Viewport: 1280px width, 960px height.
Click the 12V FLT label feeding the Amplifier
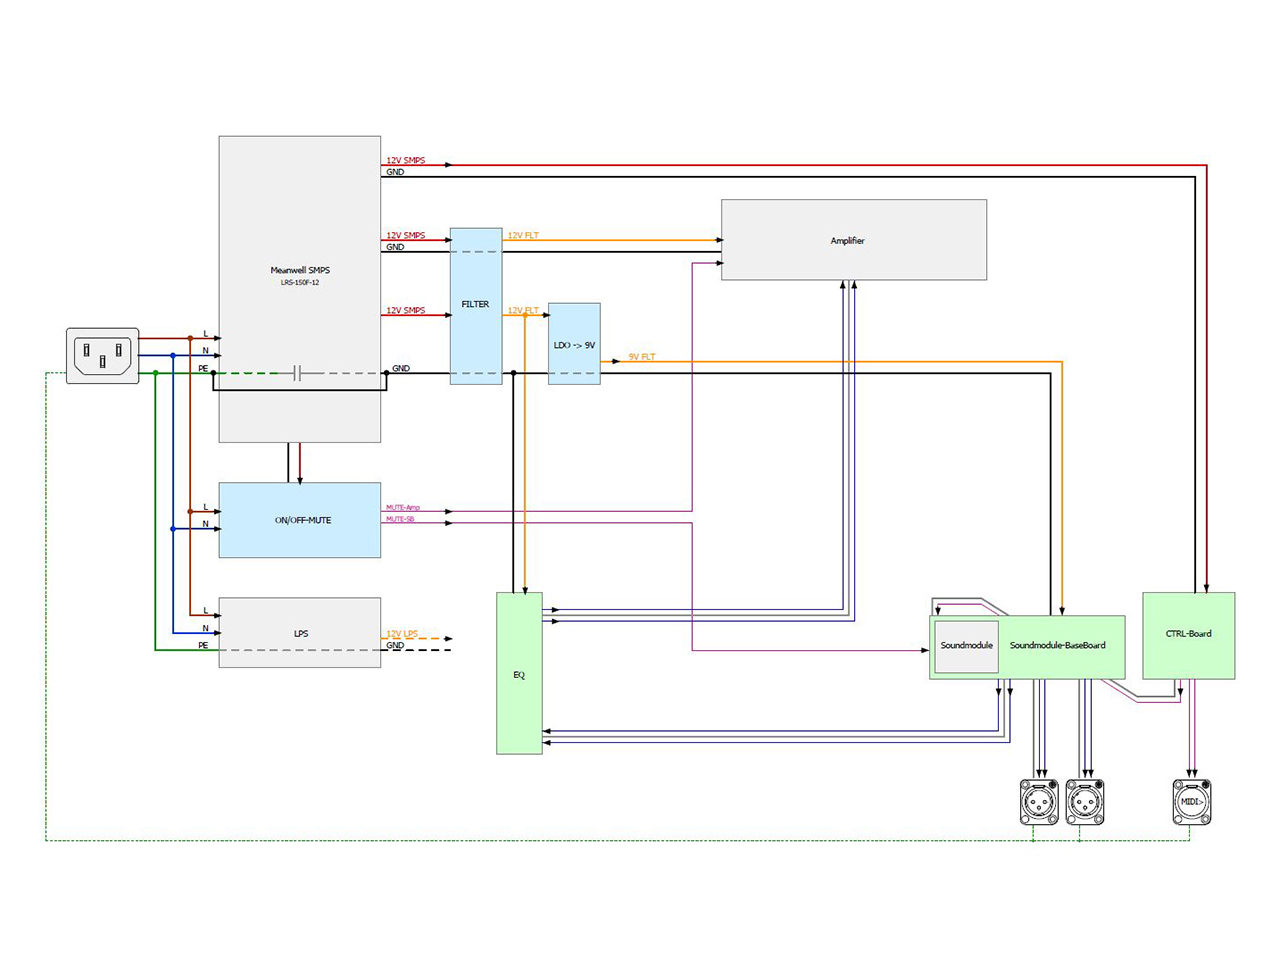523,236
